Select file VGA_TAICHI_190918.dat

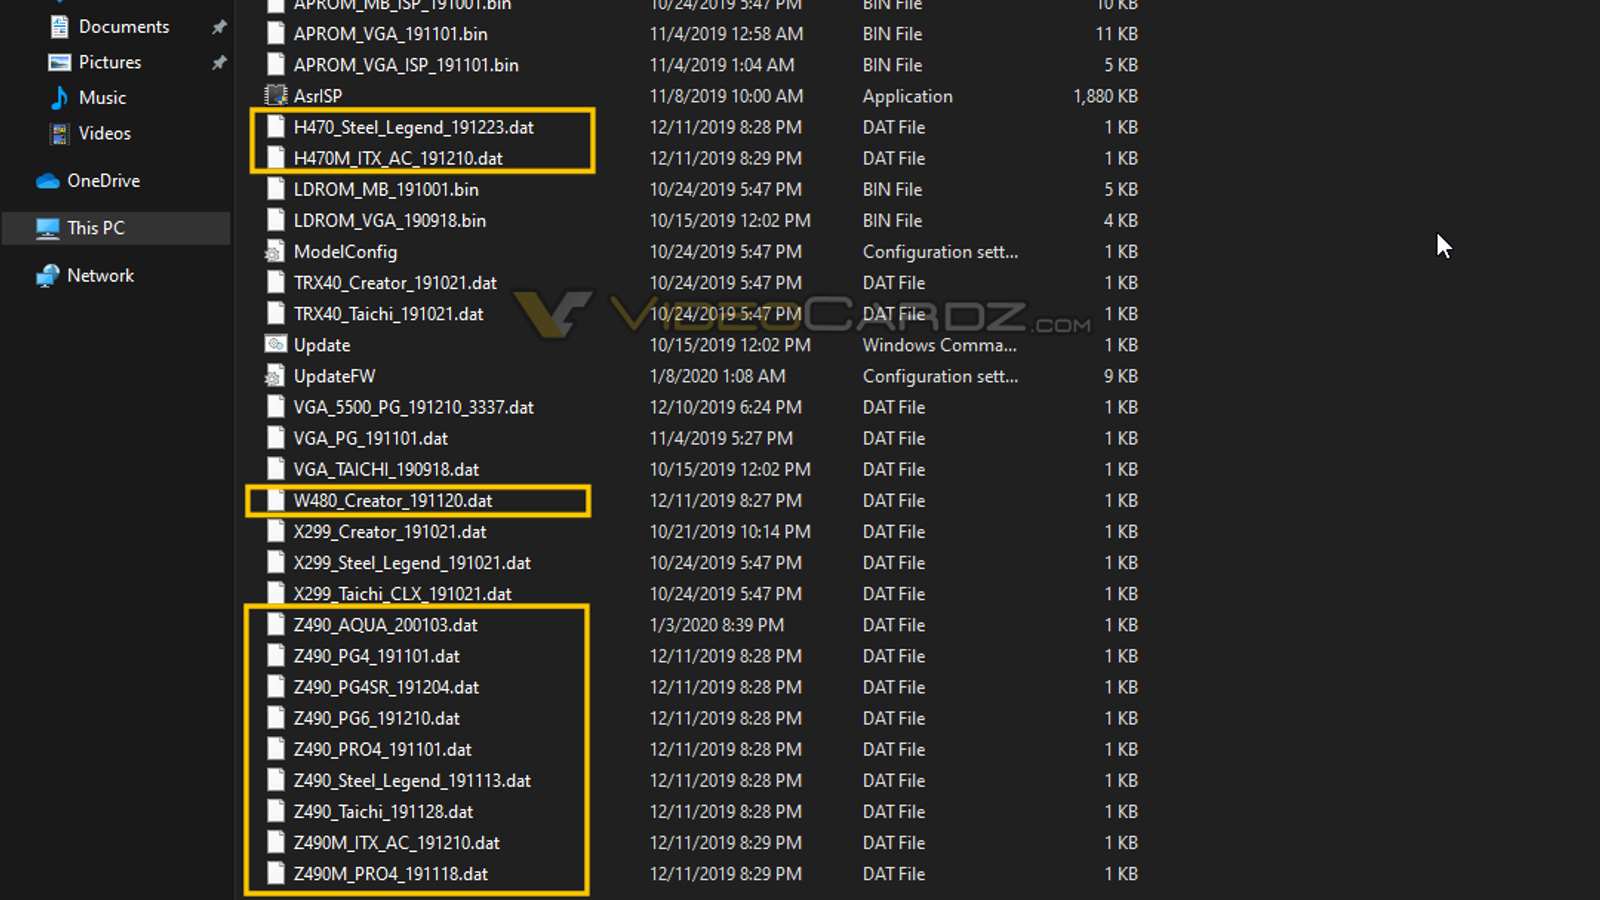coord(386,469)
